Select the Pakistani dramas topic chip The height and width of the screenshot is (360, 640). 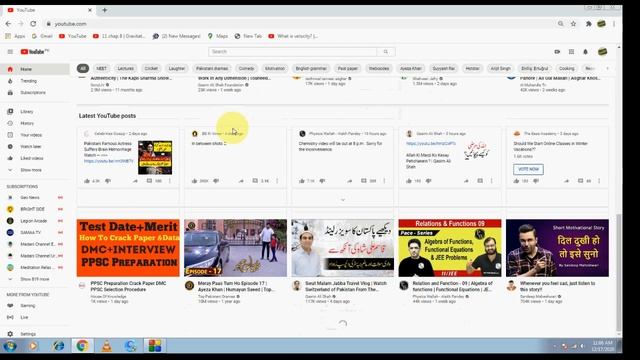click(212, 69)
